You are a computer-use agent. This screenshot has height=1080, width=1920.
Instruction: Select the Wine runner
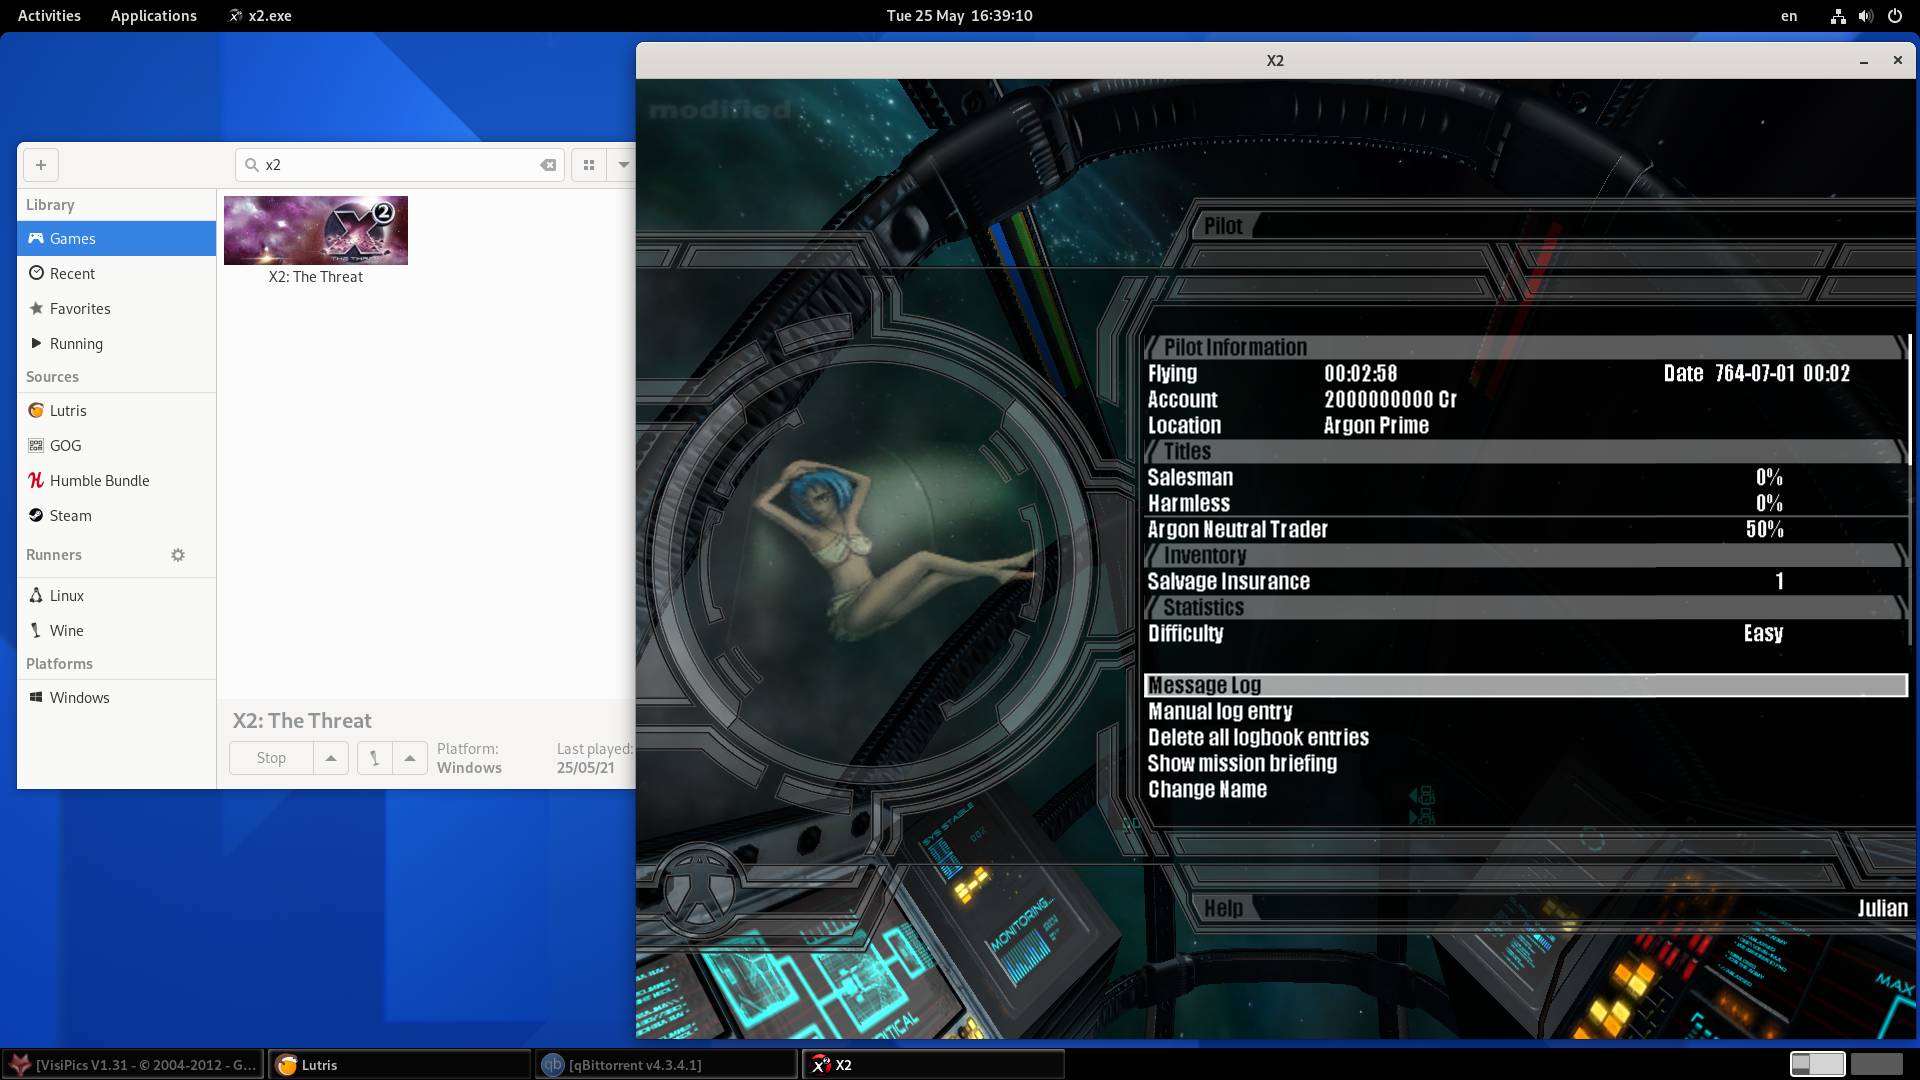(116, 631)
